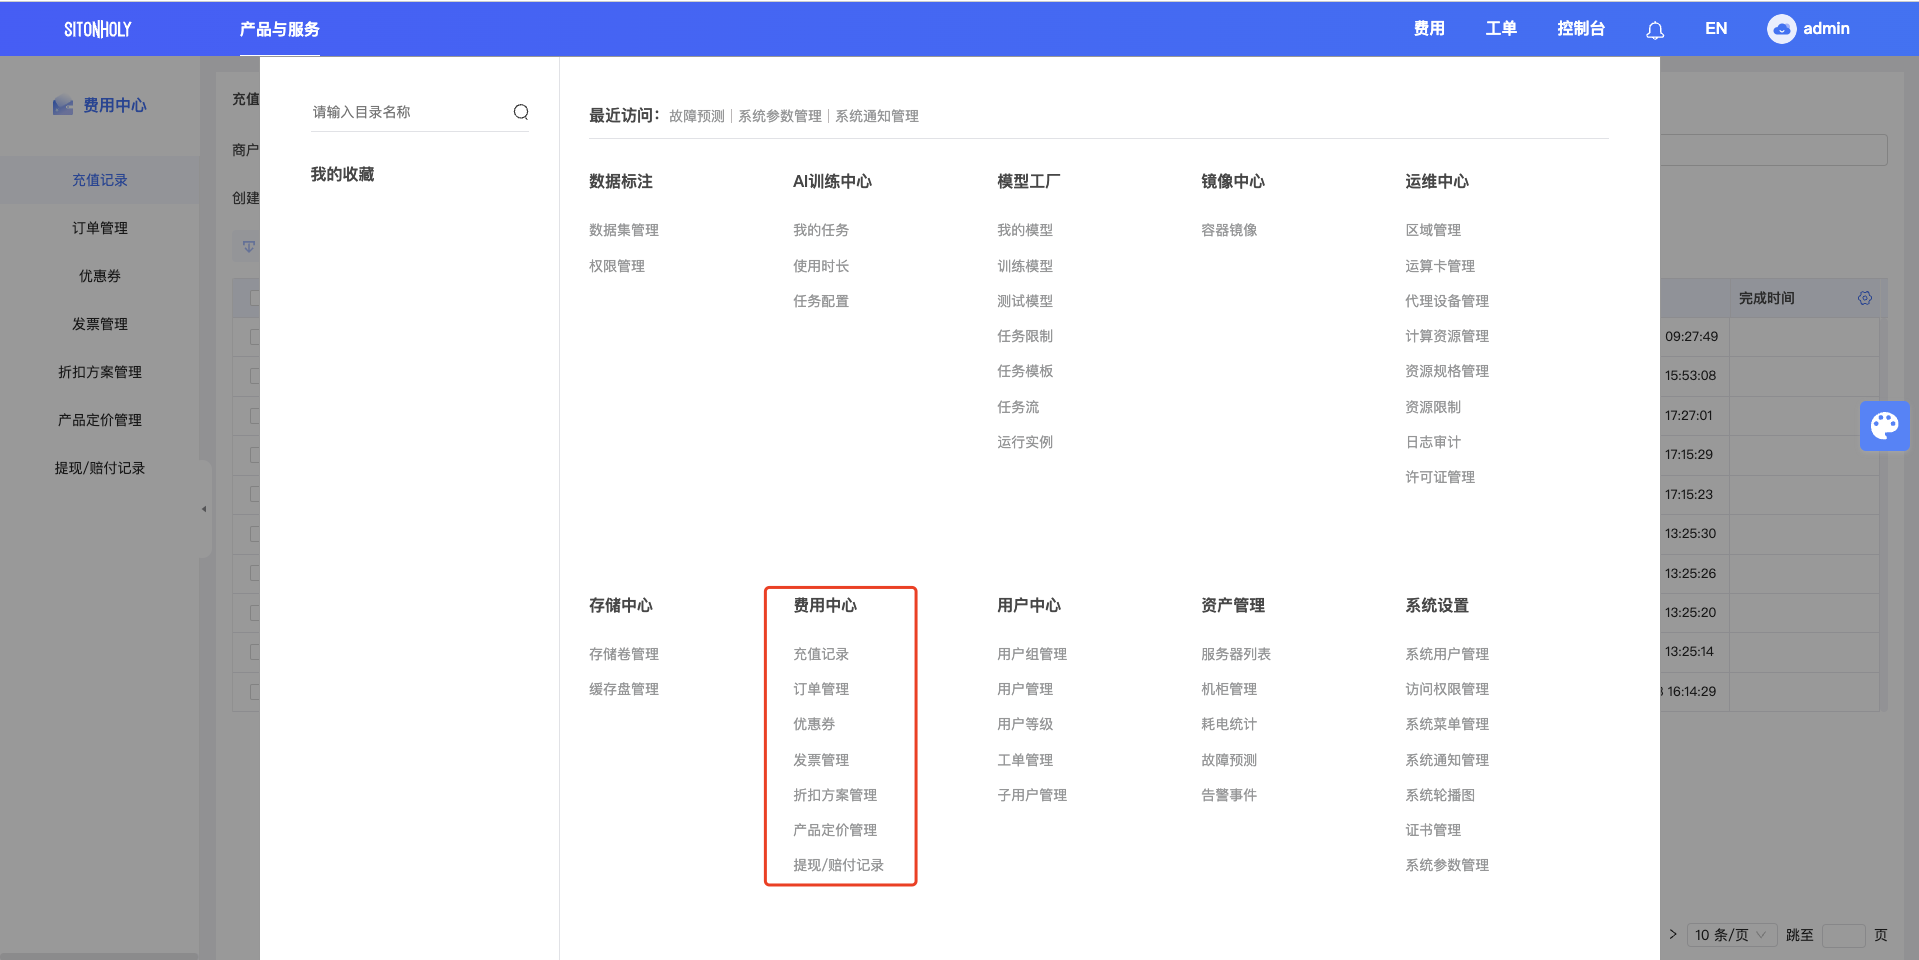
Task: Open the notification bell
Action: coord(1655,30)
